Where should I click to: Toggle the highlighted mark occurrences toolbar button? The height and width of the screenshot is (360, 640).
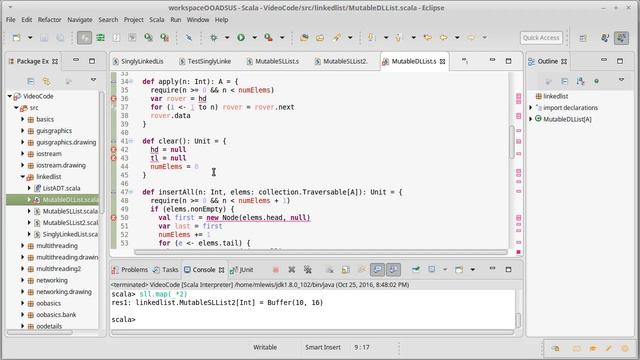(84, 38)
